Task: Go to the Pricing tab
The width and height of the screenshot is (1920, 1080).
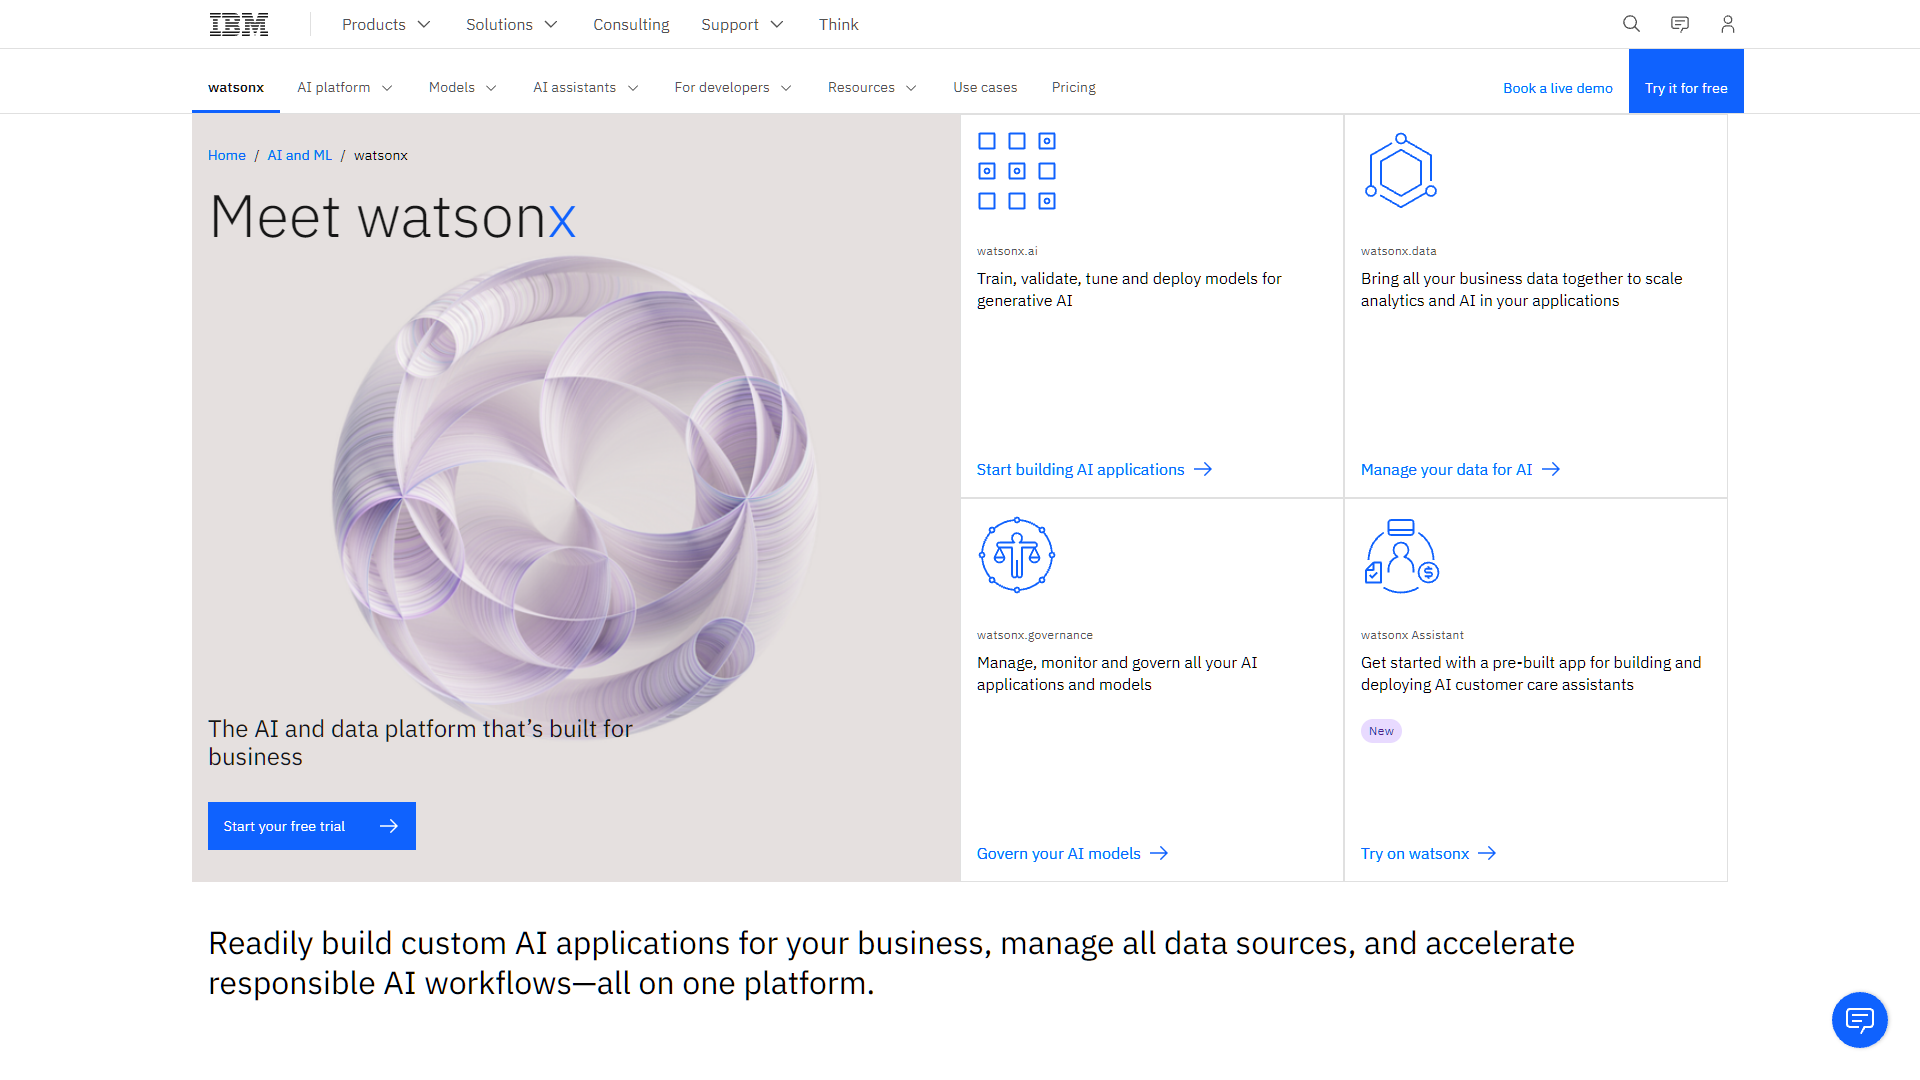Action: pos(1073,88)
